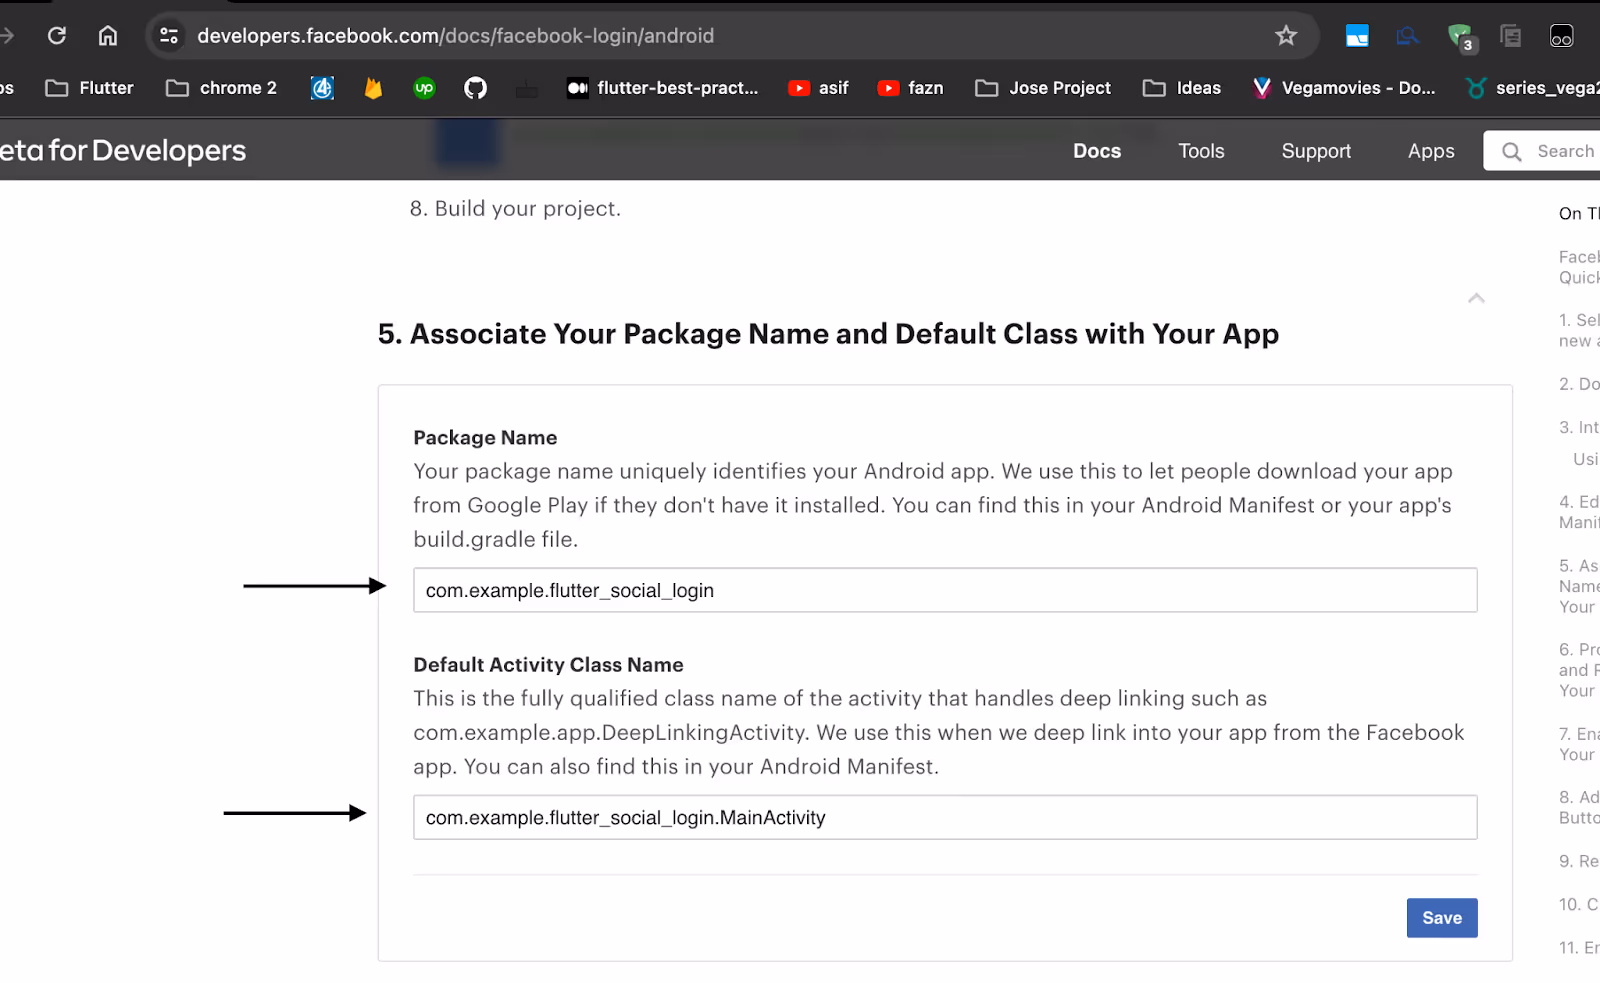This screenshot has height=983, width=1600.
Task: Reload the page with the refresh icon
Action: (57, 36)
